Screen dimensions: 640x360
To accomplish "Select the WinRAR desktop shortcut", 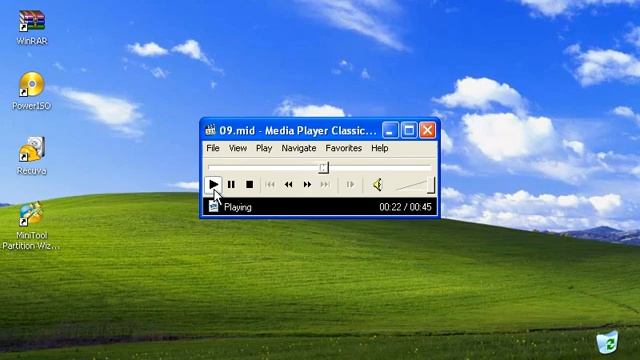I will (32, 27).
